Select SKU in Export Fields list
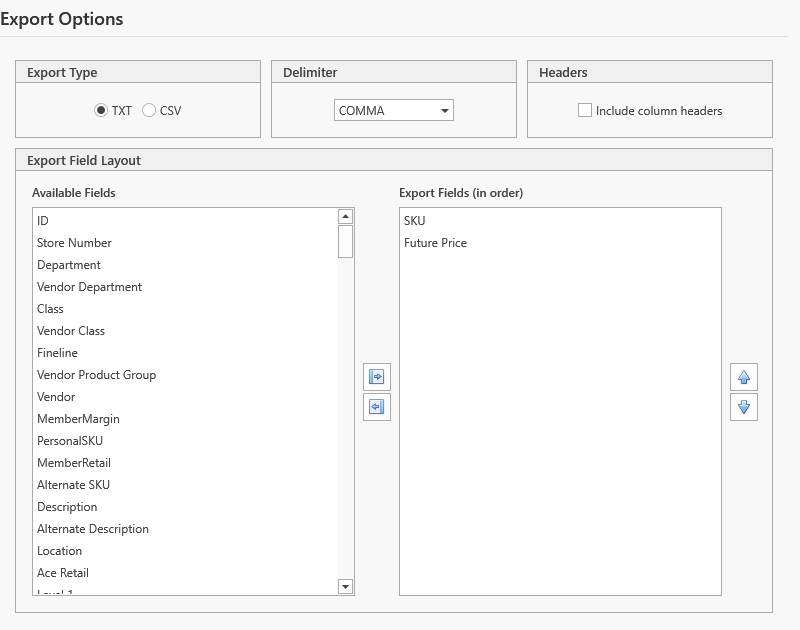This screenshot has width=800, height=630. coord(560,220)
